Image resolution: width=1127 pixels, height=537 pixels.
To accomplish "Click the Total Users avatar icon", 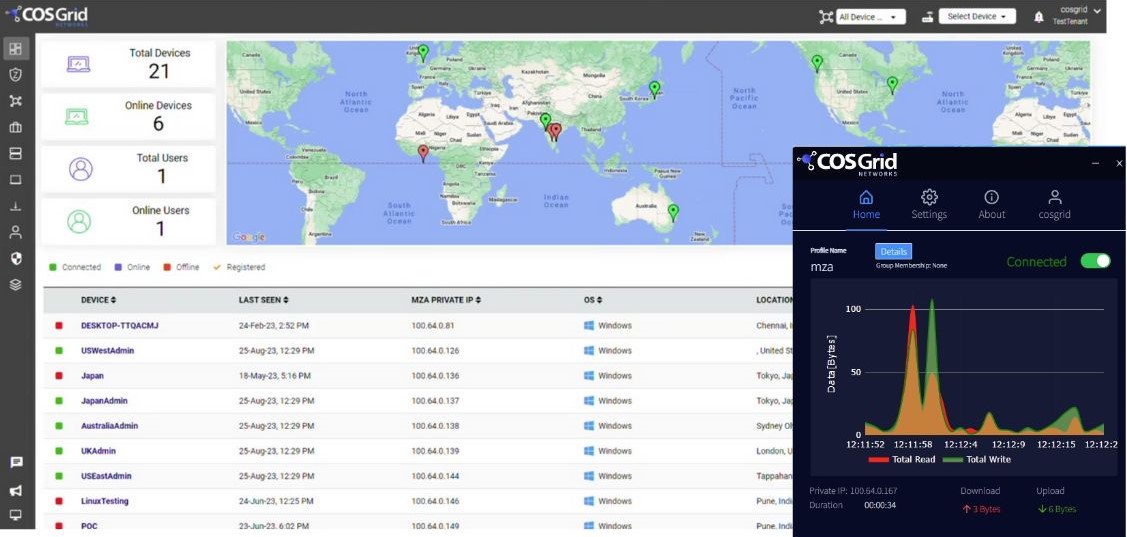I will 80,169.
